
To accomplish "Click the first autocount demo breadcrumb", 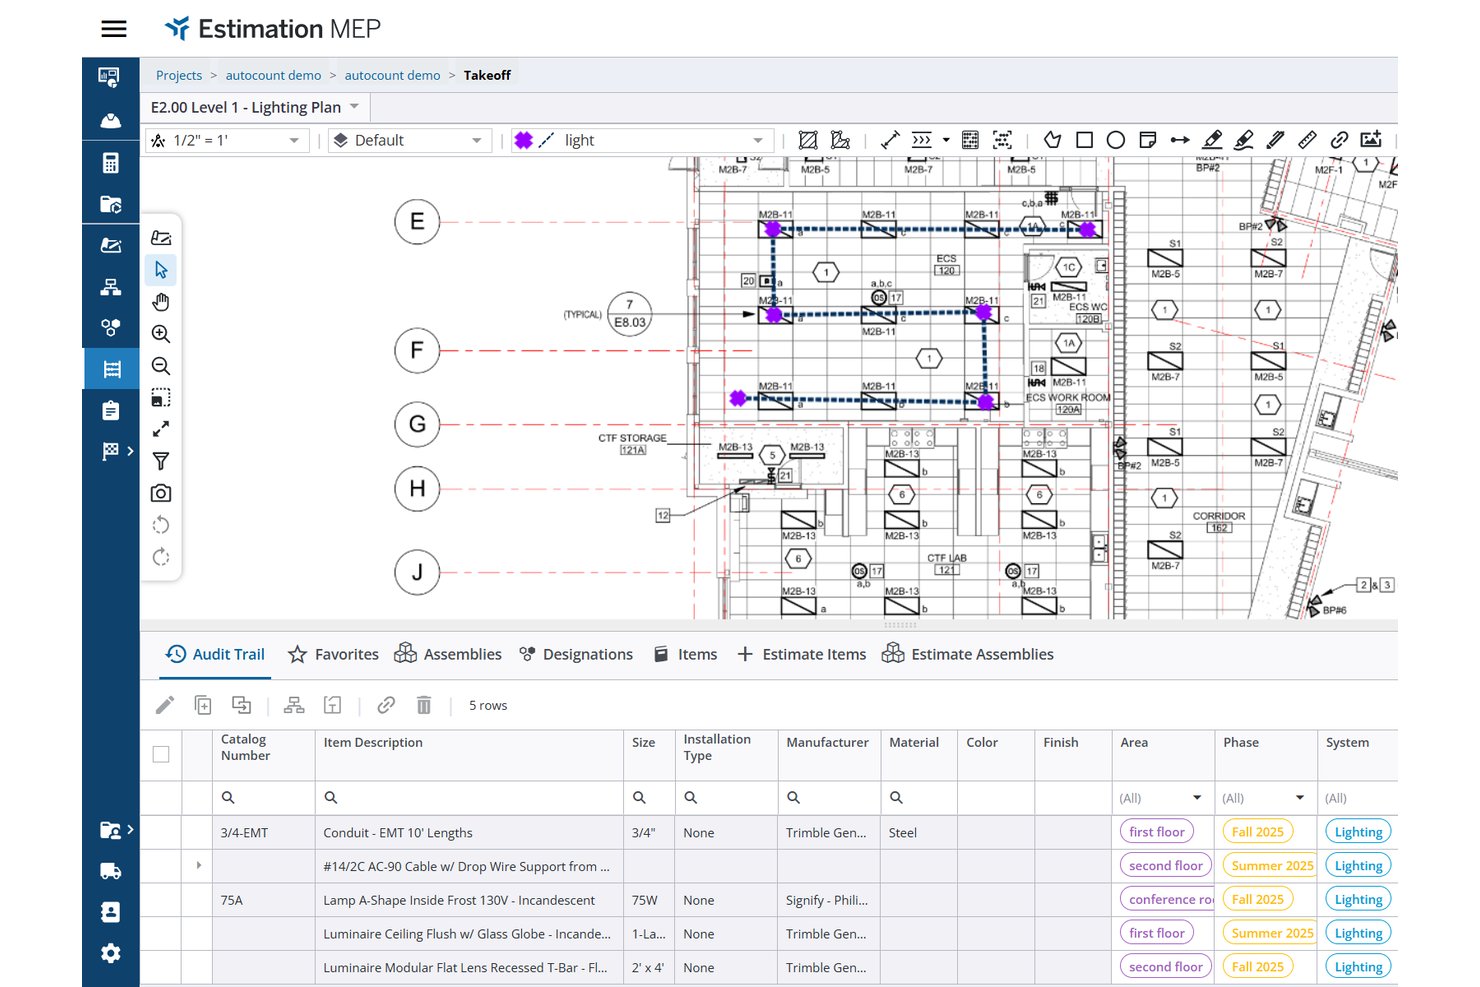I will coord(274,75).
